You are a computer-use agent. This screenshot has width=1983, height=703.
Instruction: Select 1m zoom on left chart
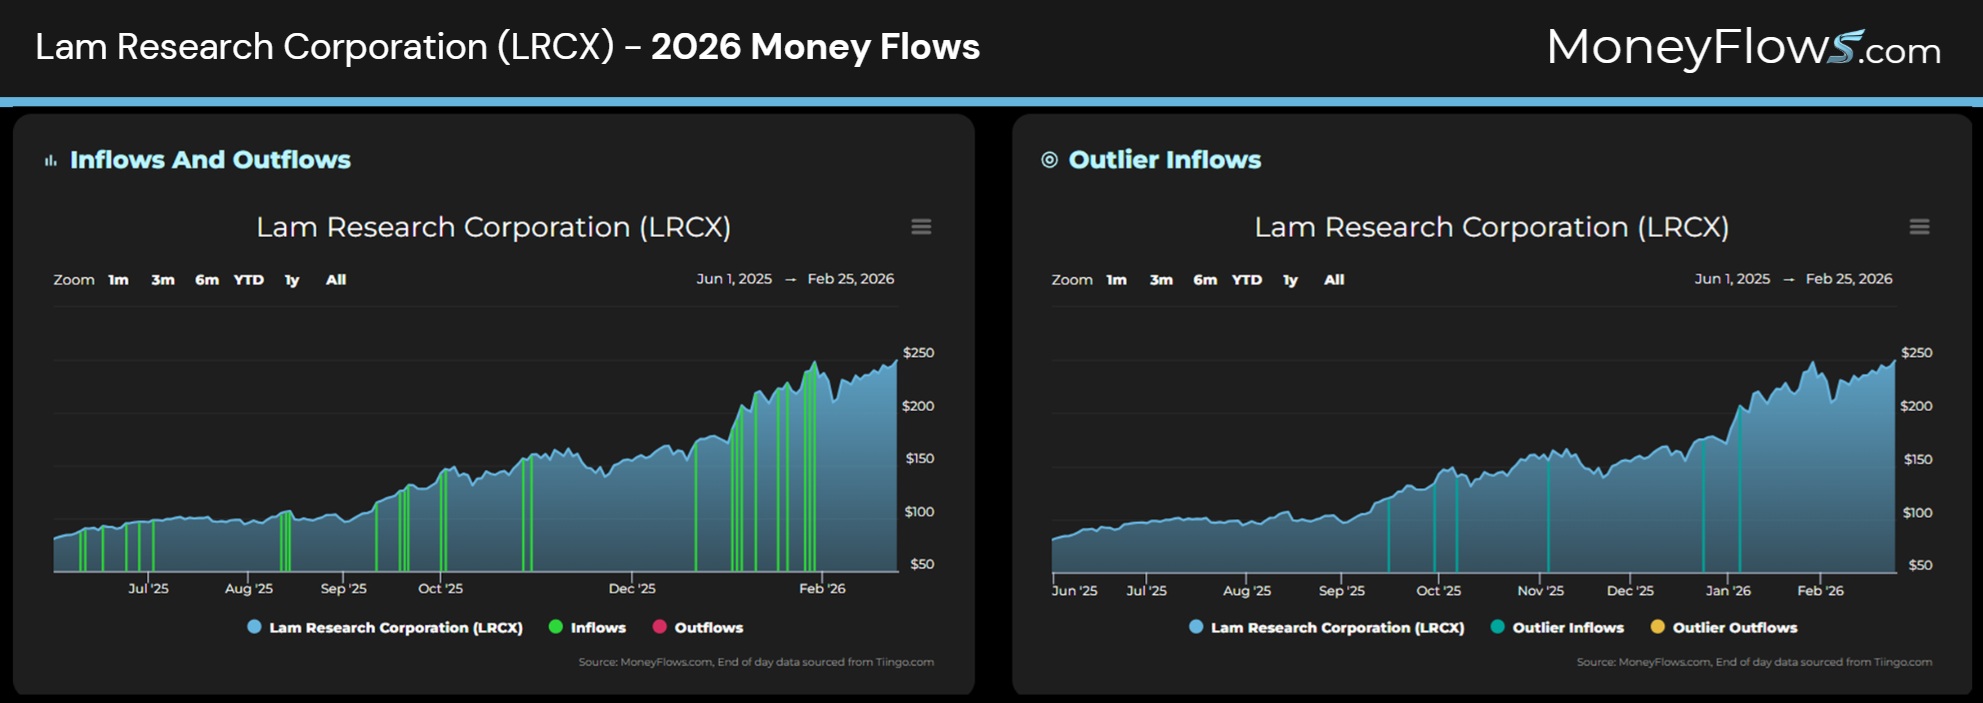click(118, 280)
